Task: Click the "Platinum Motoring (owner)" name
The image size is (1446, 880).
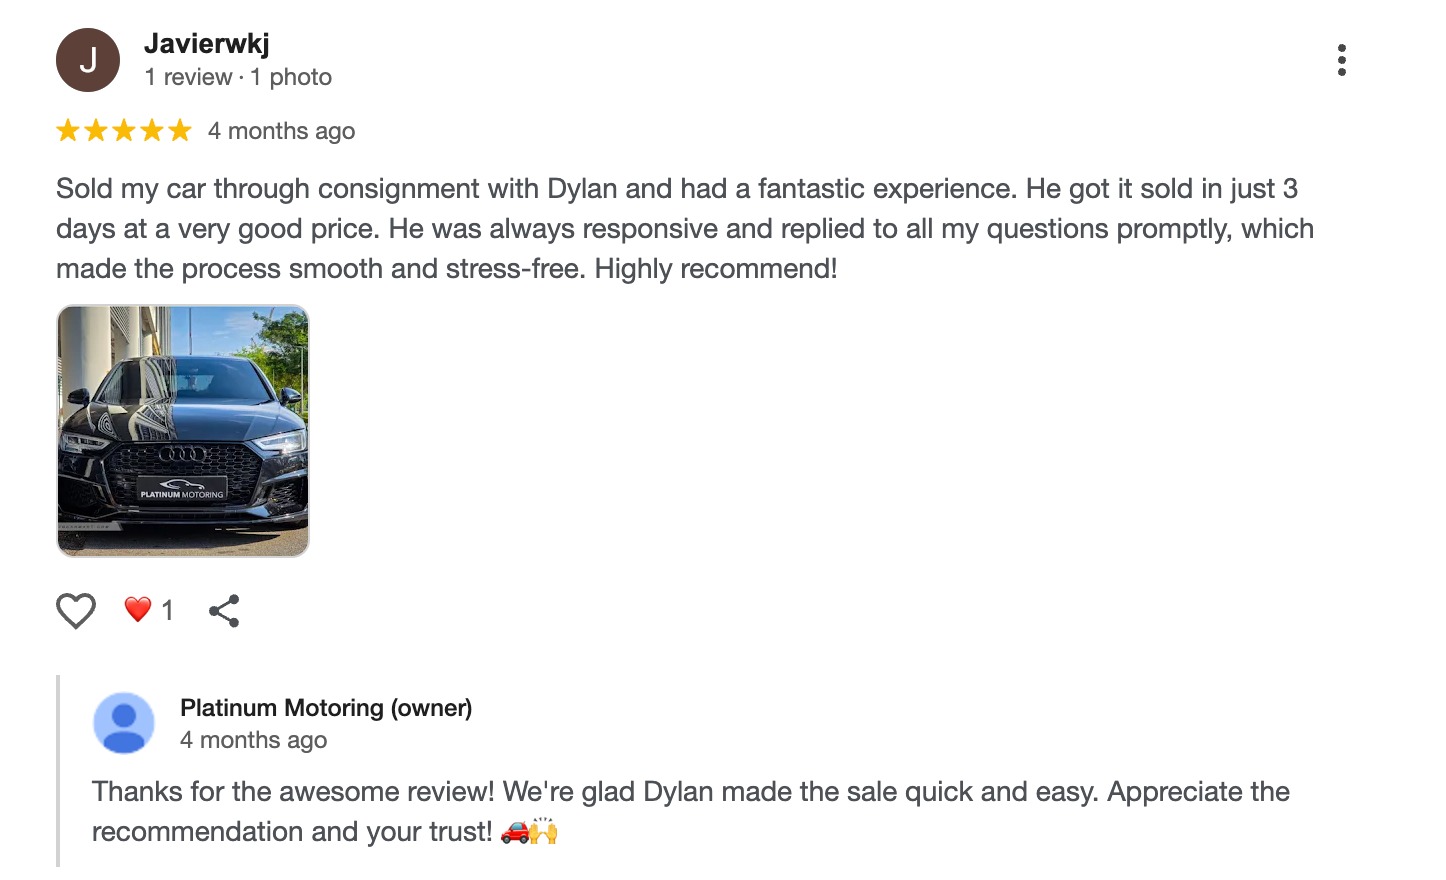Action: point(326,708)
